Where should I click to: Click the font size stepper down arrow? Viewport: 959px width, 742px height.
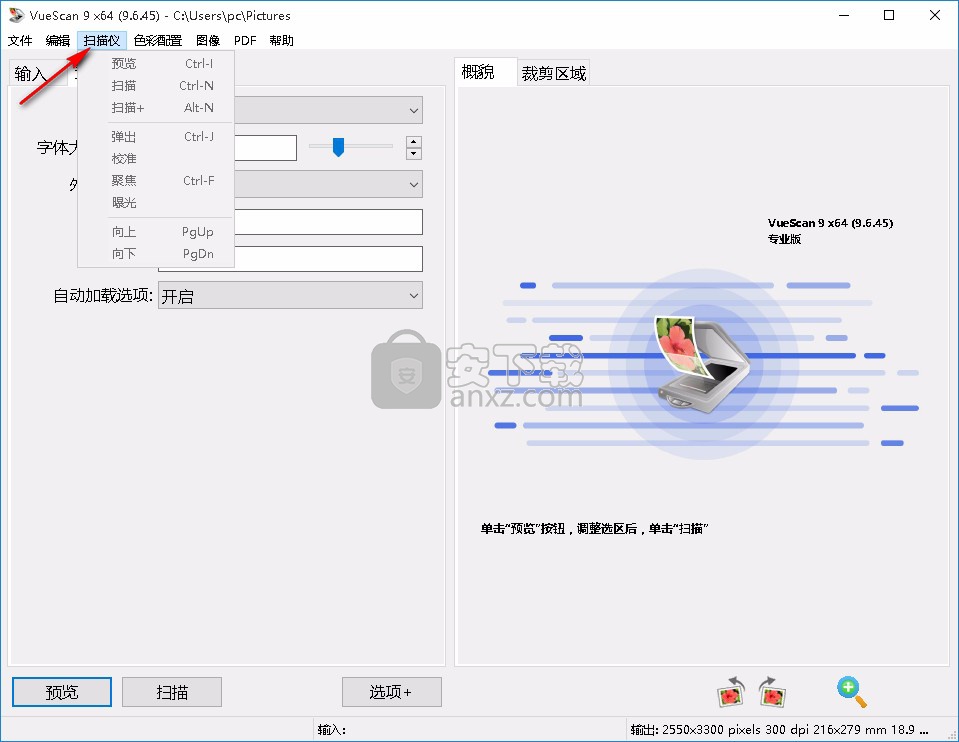[x=413, y=154]
